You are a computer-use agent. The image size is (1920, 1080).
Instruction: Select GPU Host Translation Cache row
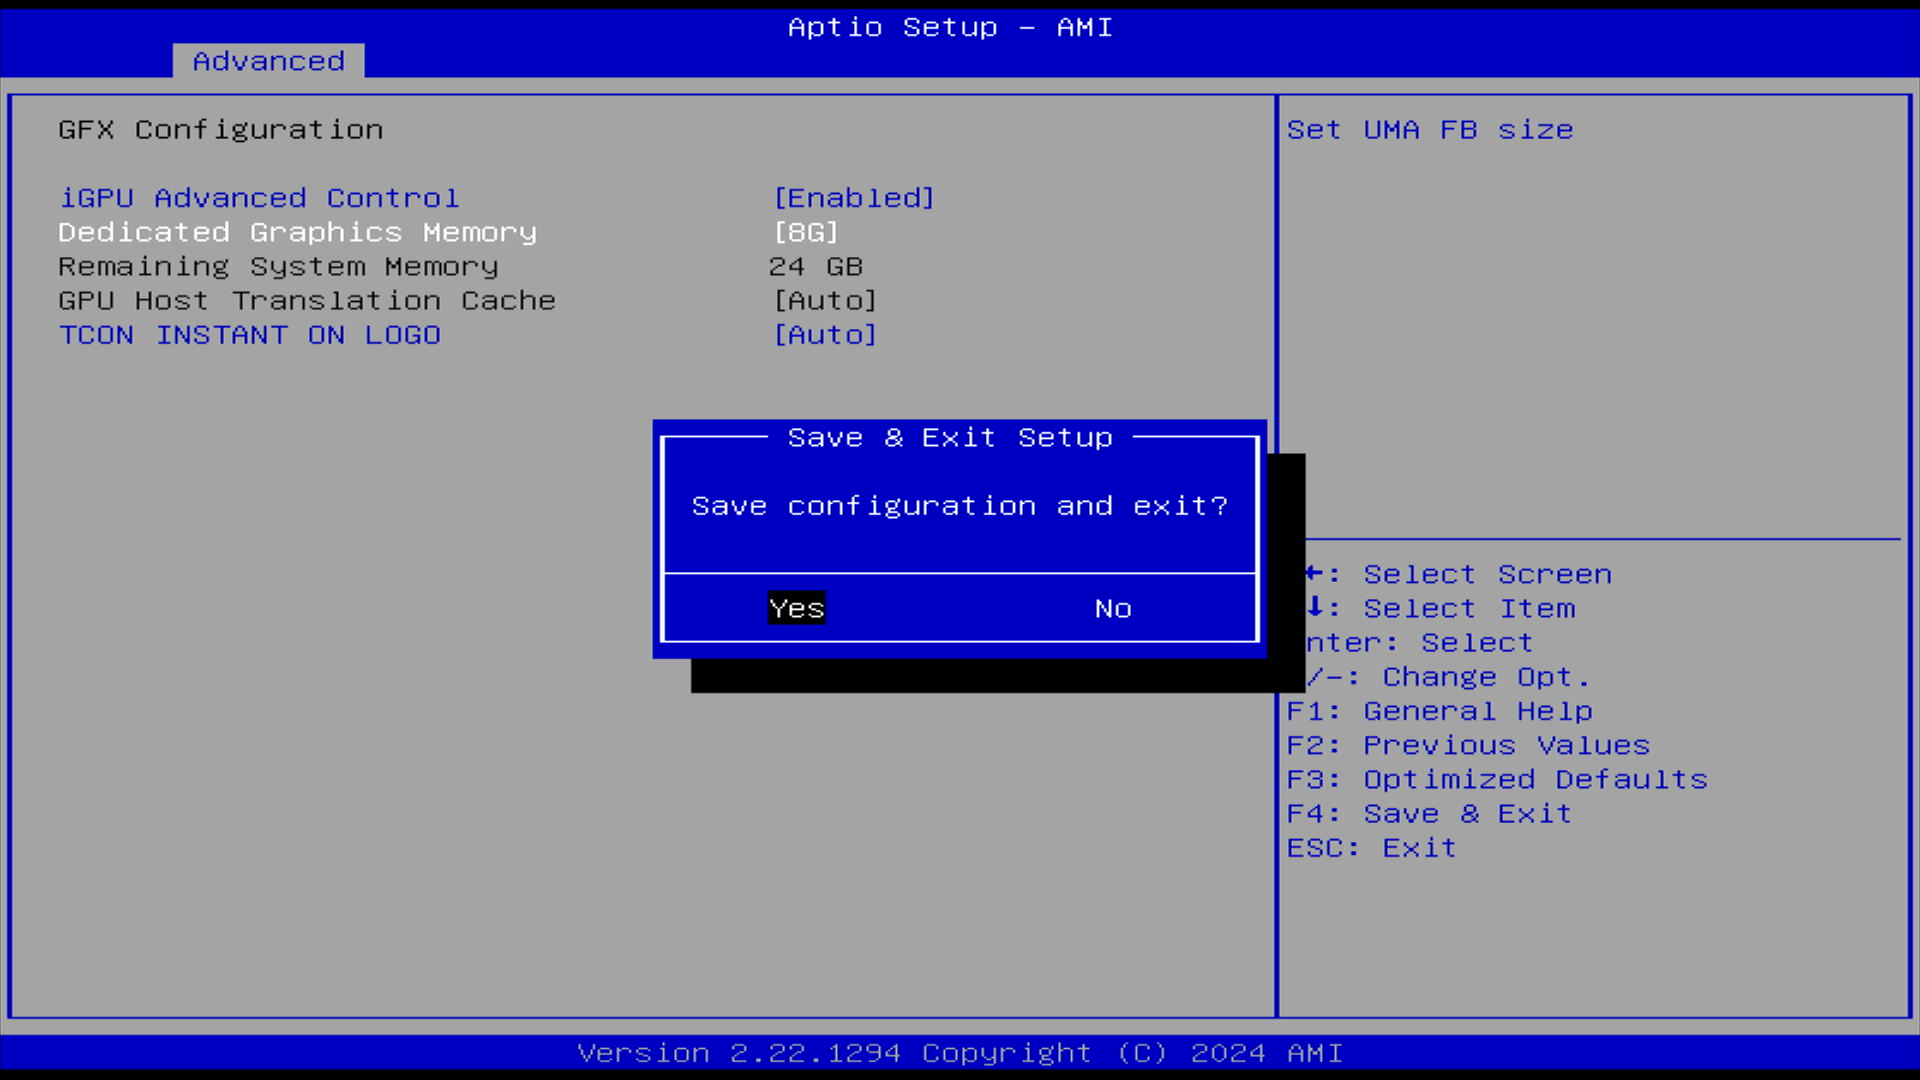point(306,301)
